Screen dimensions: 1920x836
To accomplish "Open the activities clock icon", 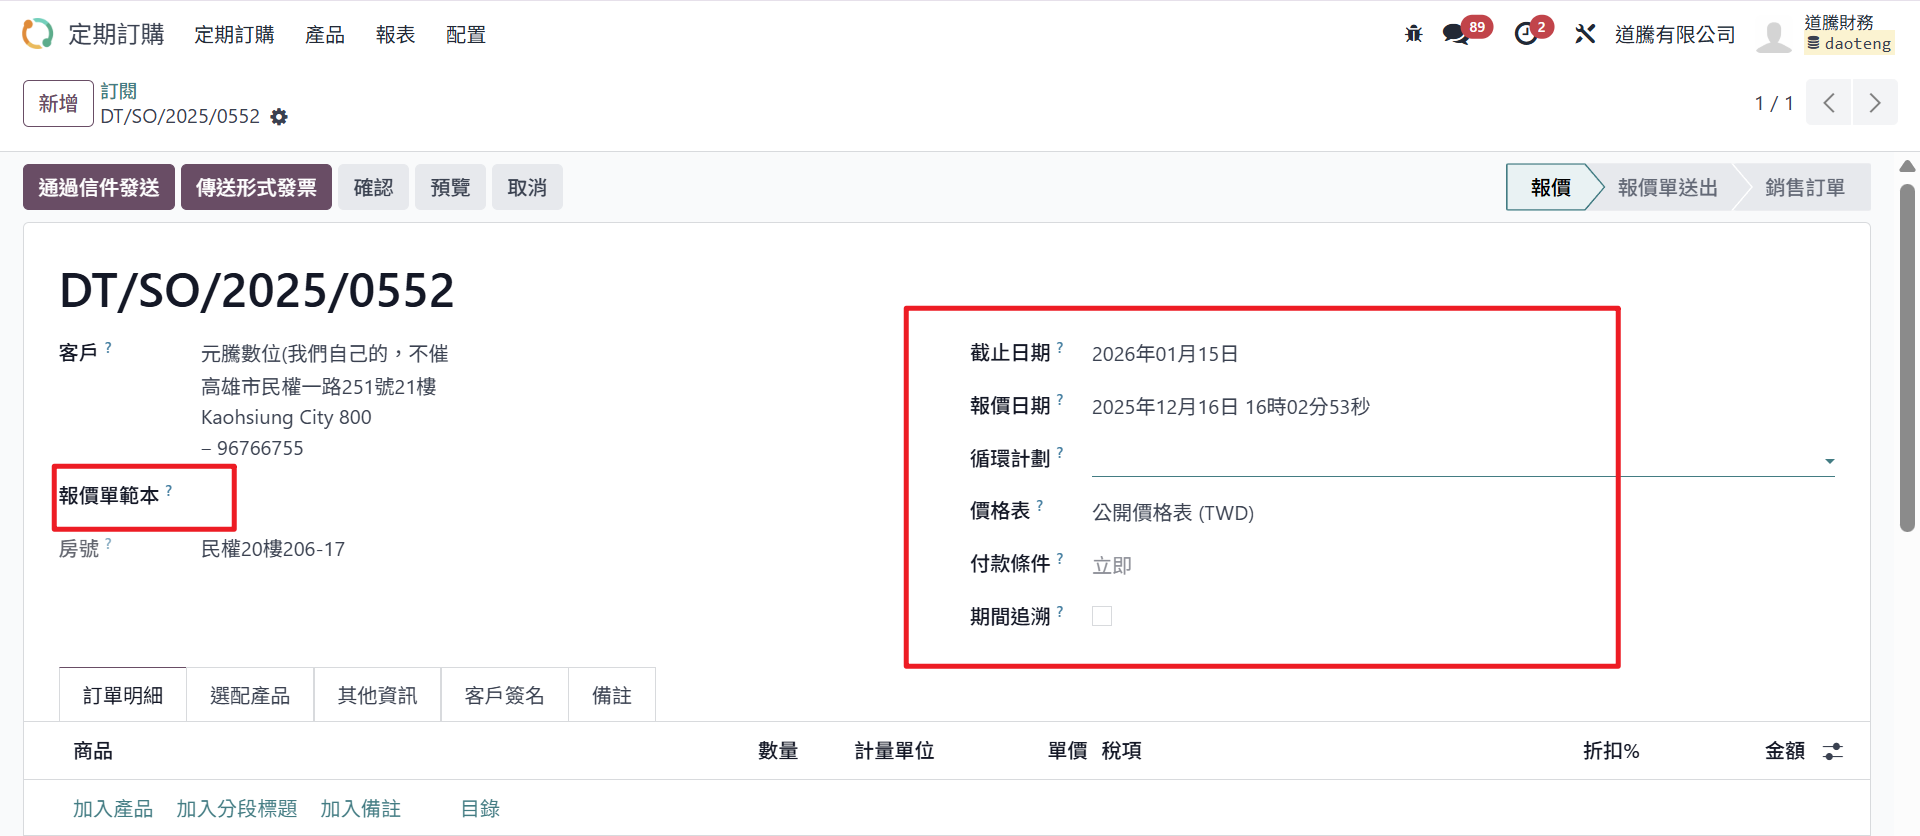I will click(x=1526, y=34).
